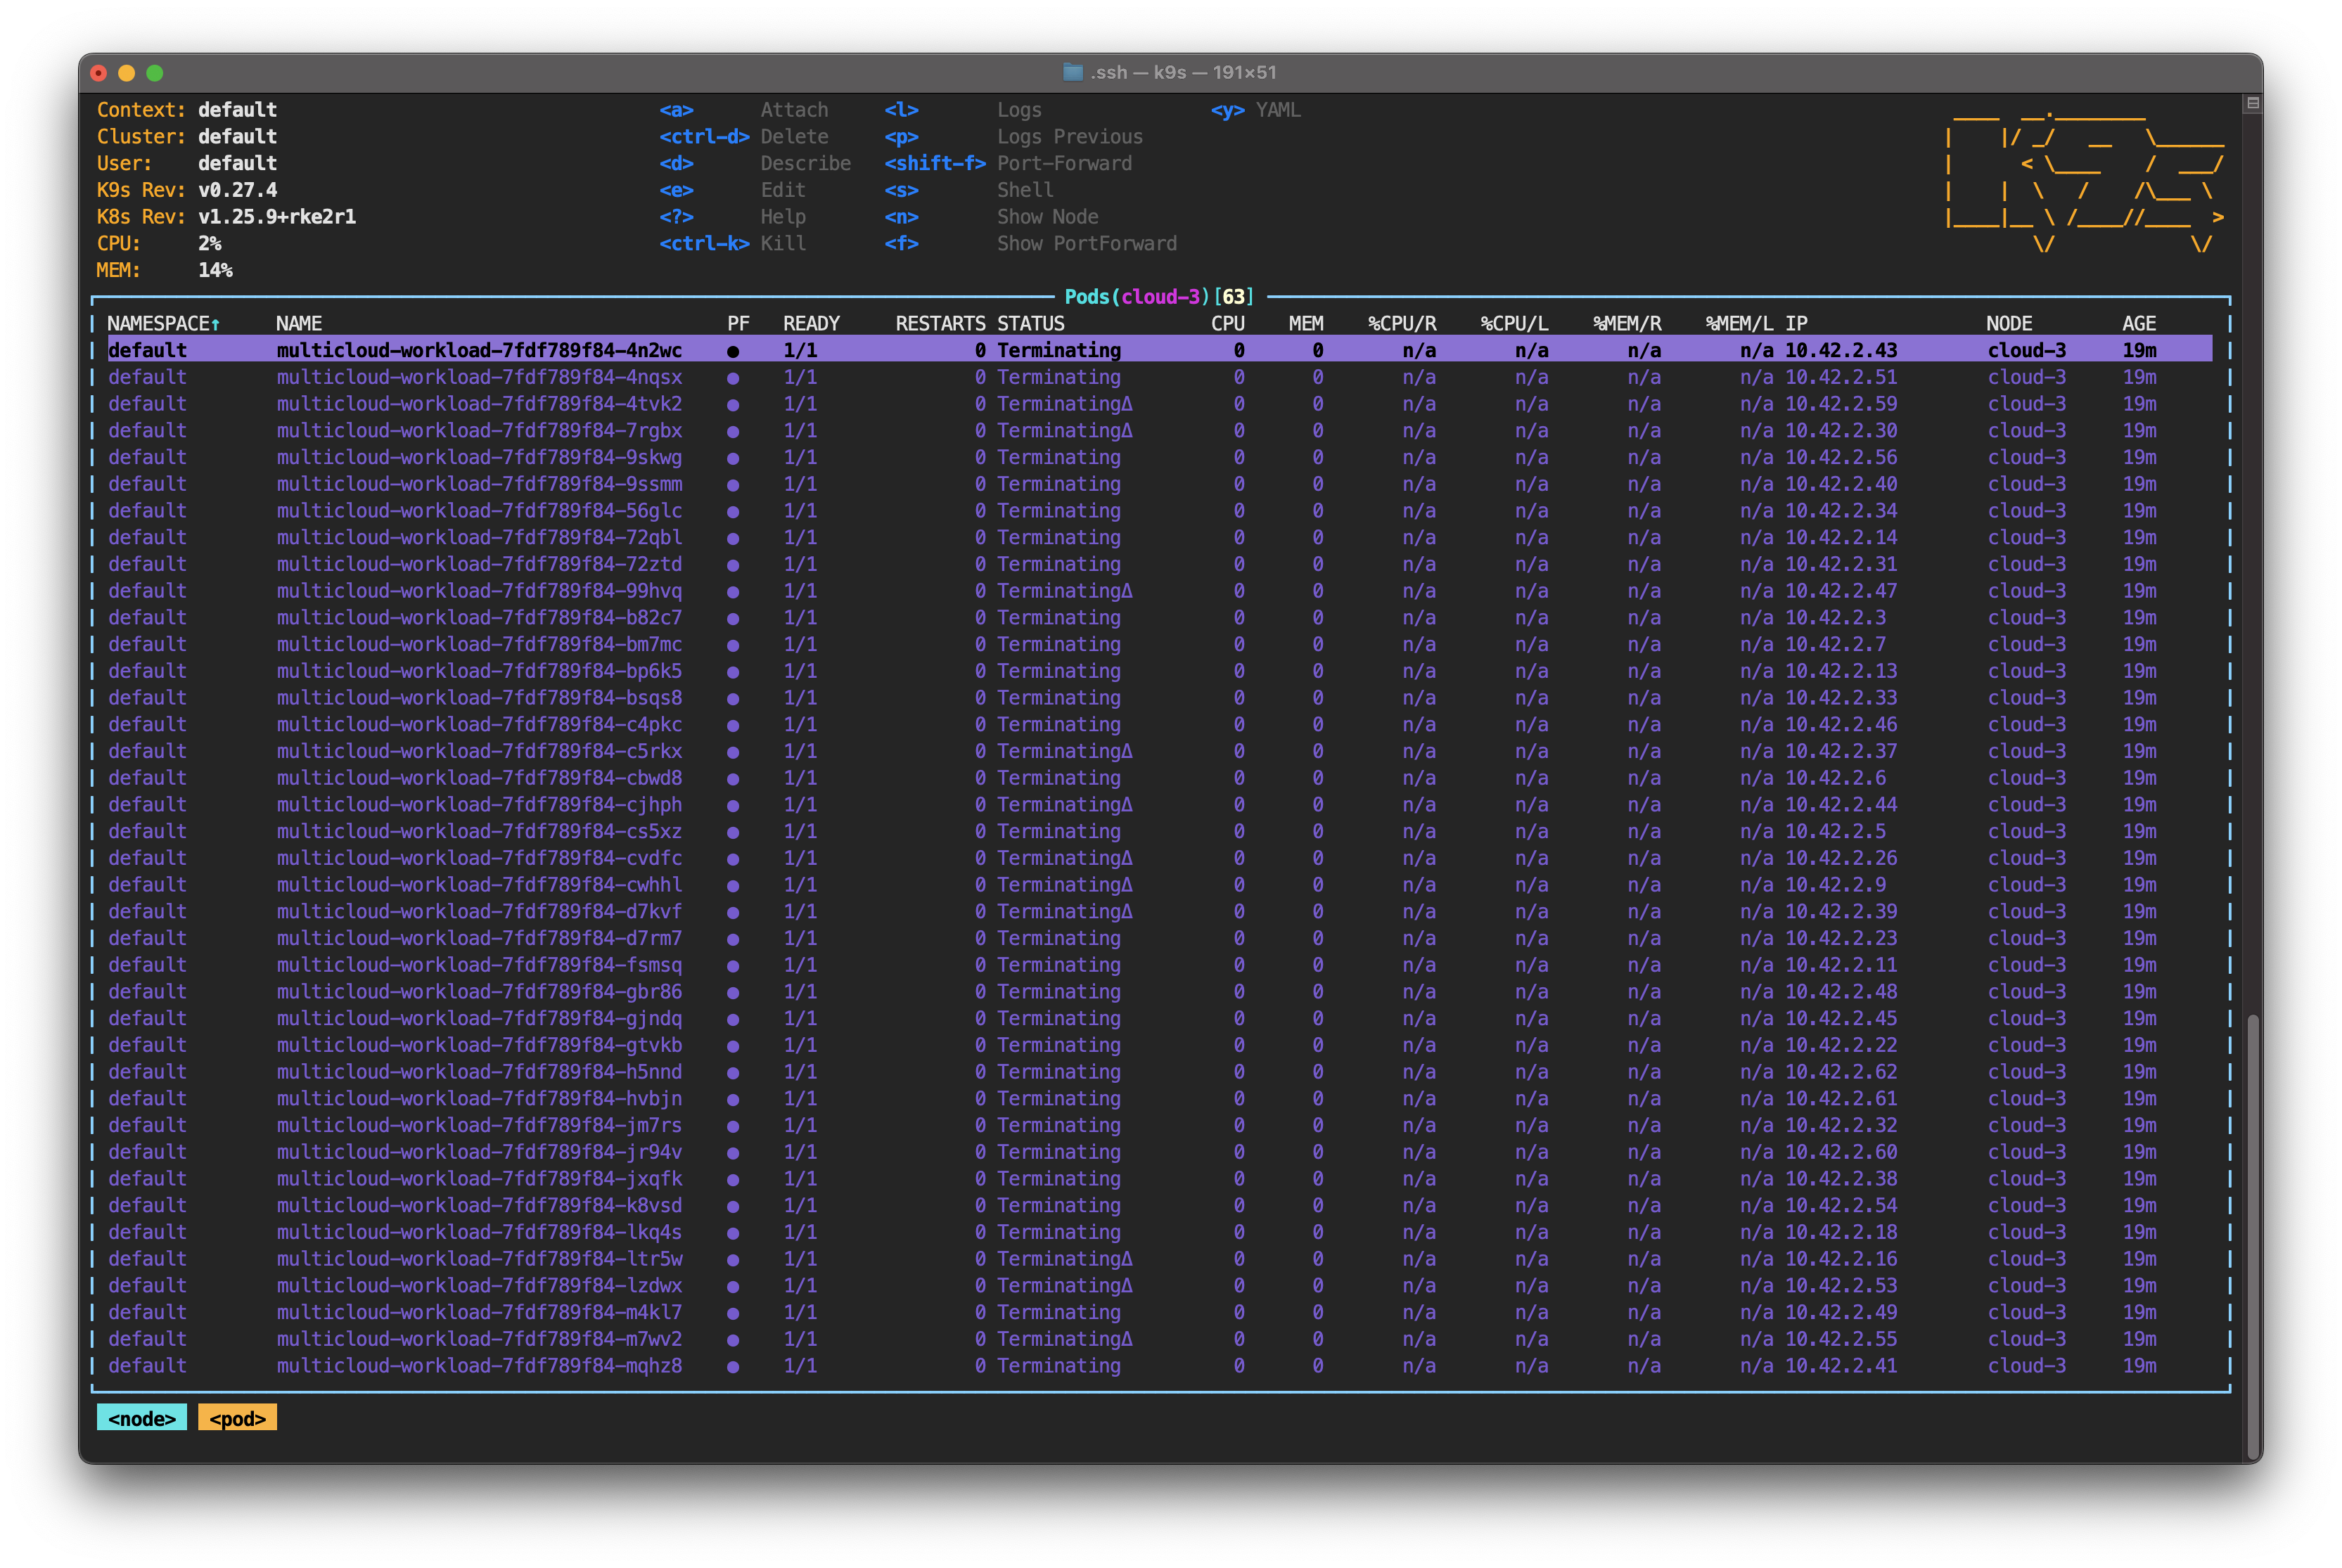Screen dimensions: 2342x1568
Task: Click the AGE column header
Action: click(x=2139, y=324)
